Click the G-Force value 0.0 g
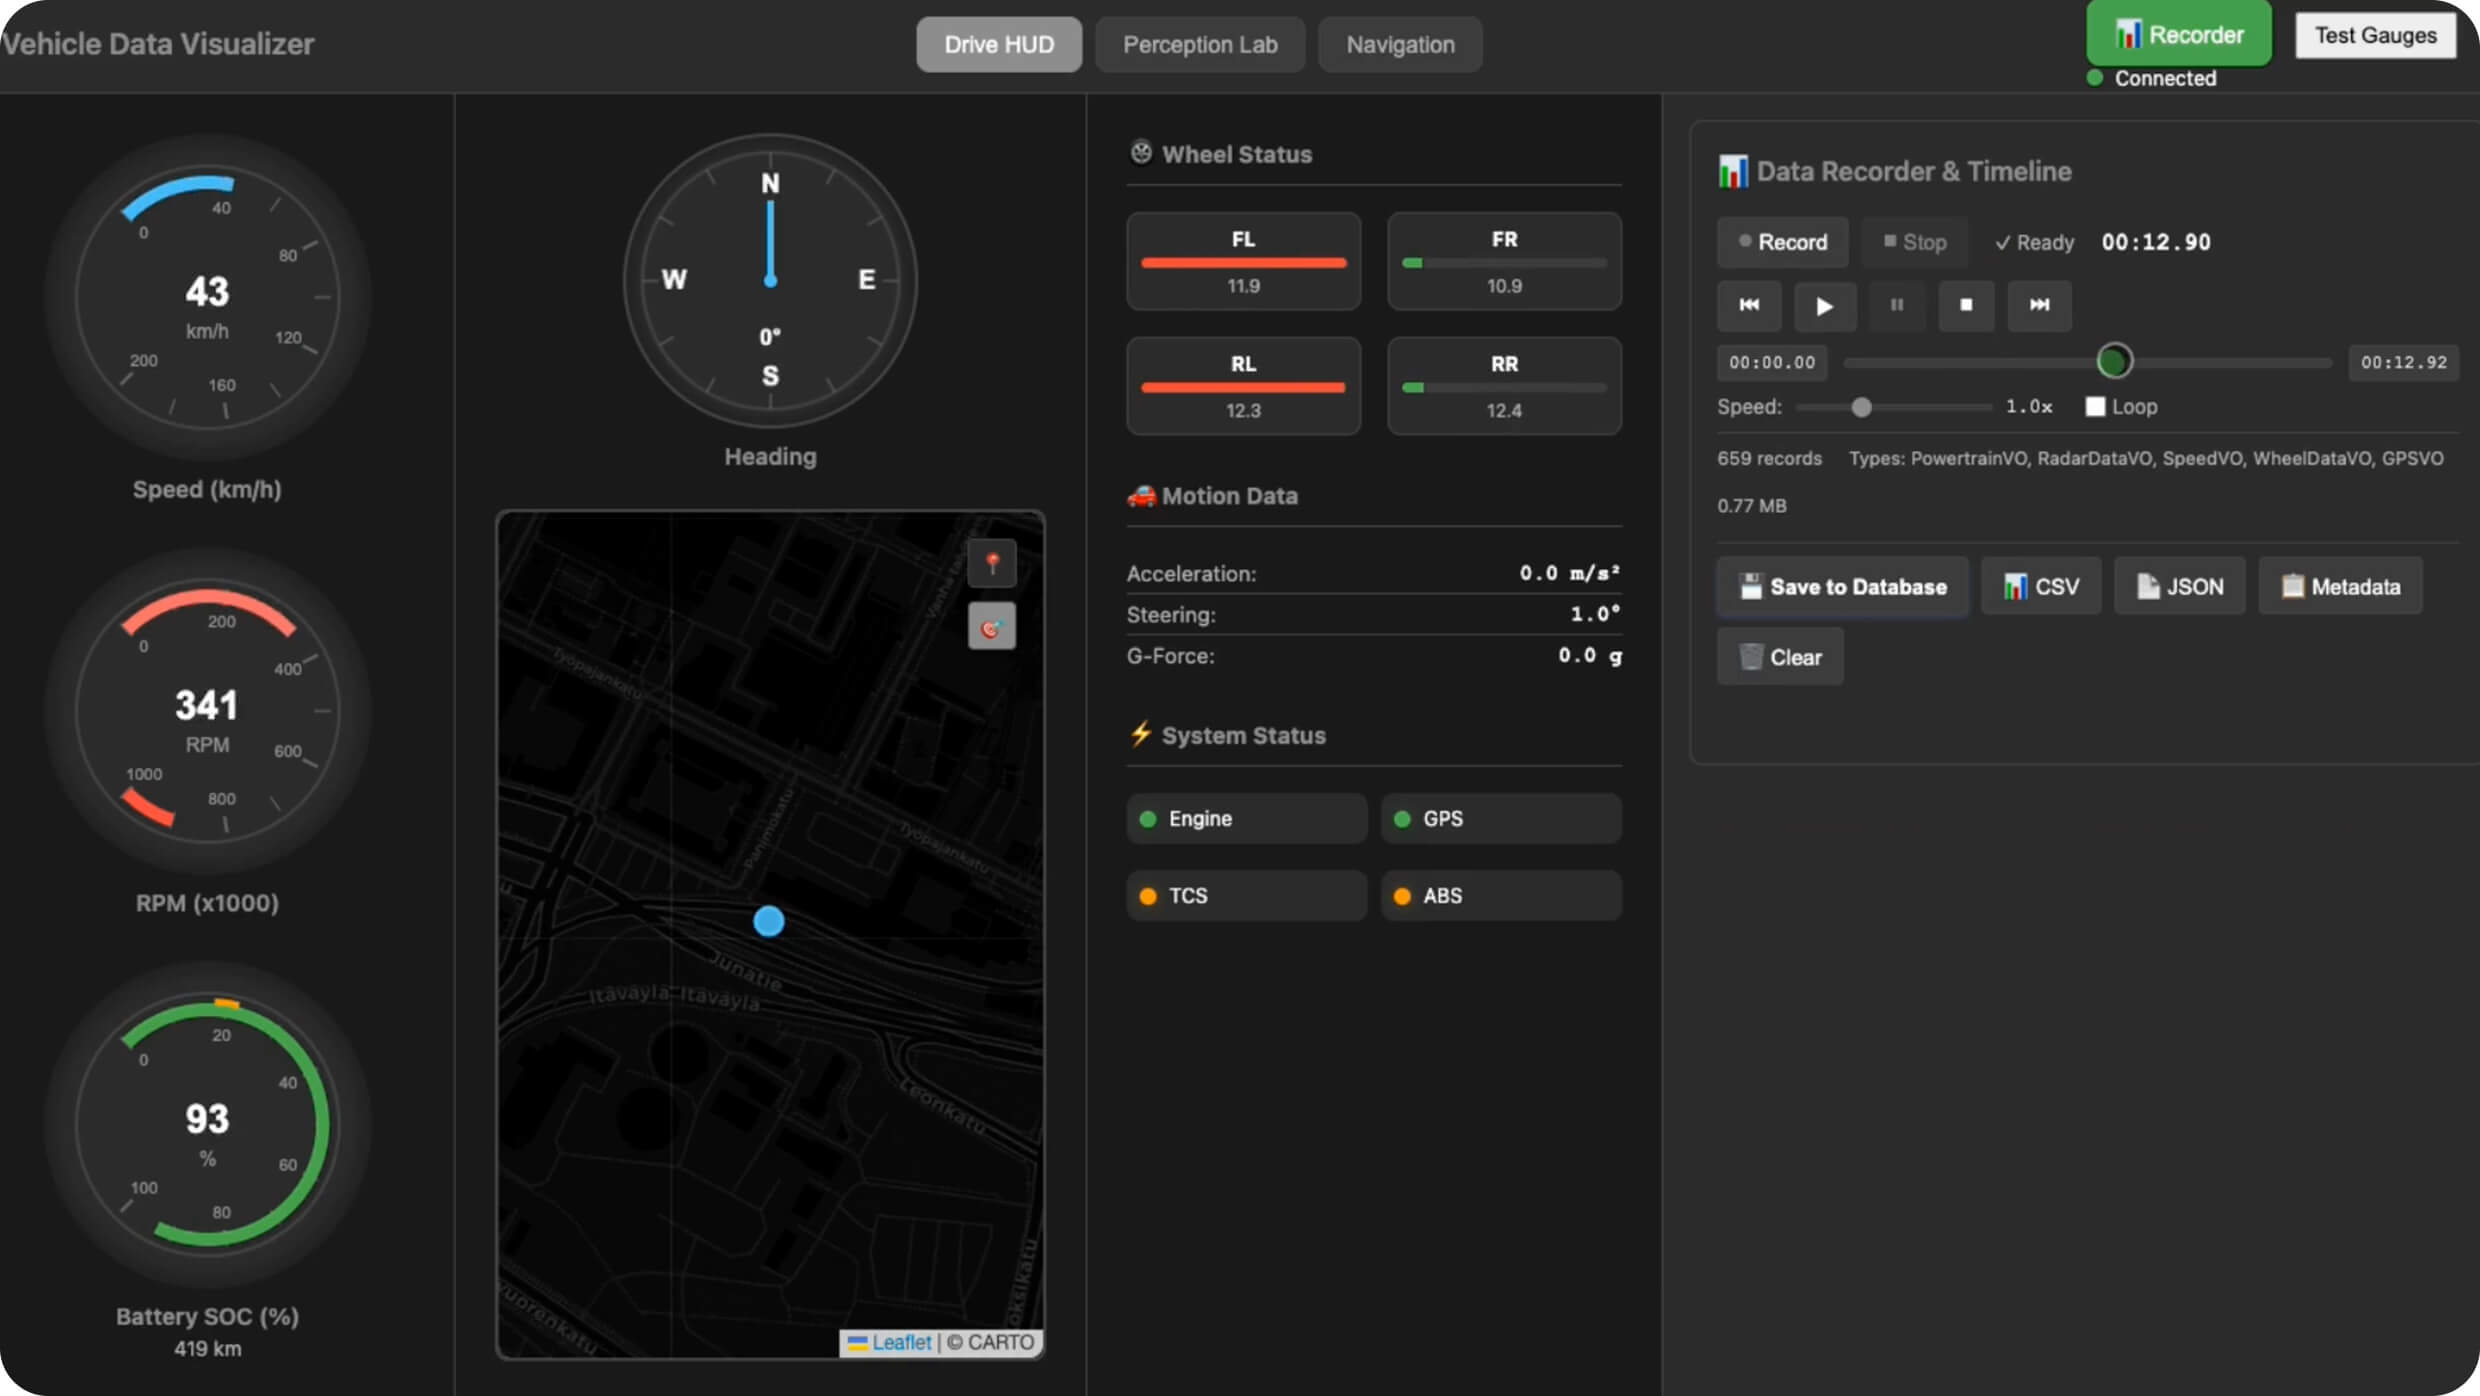 coord(1590,655)
